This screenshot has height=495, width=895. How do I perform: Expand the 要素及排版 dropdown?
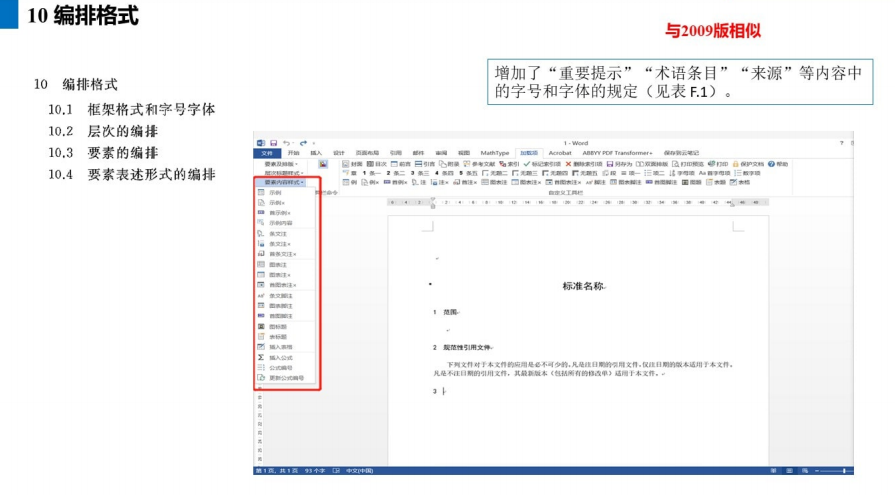tap(281, 164)
